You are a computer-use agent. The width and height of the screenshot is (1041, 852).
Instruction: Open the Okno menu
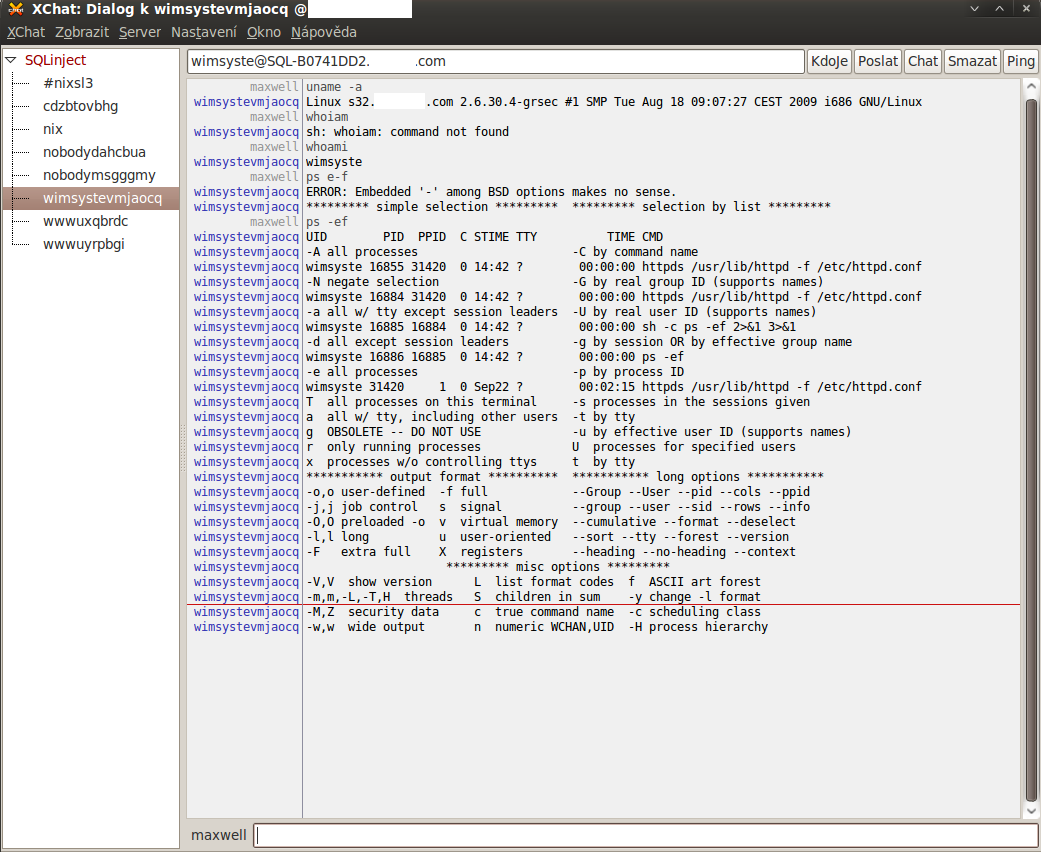264,32
